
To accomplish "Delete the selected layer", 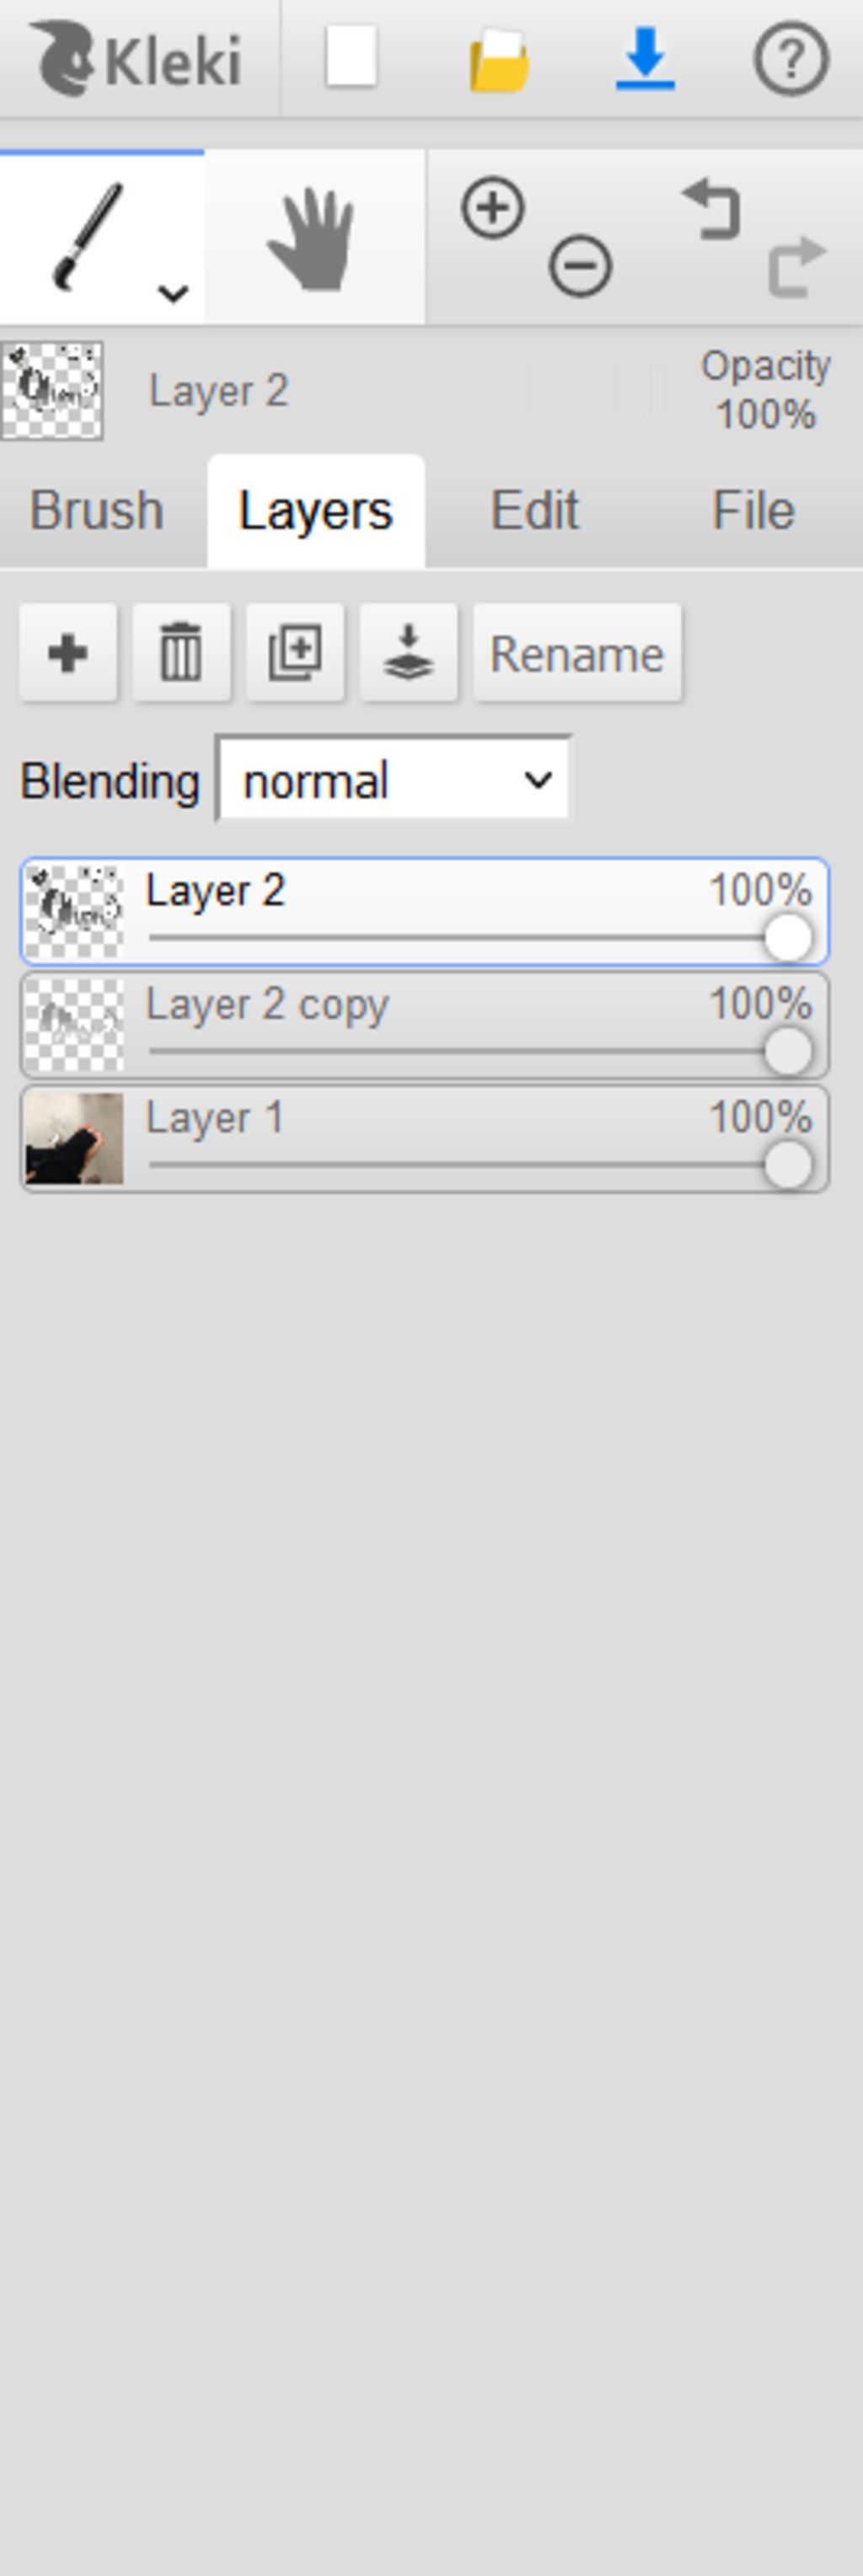I will click(x=181, y=653).
